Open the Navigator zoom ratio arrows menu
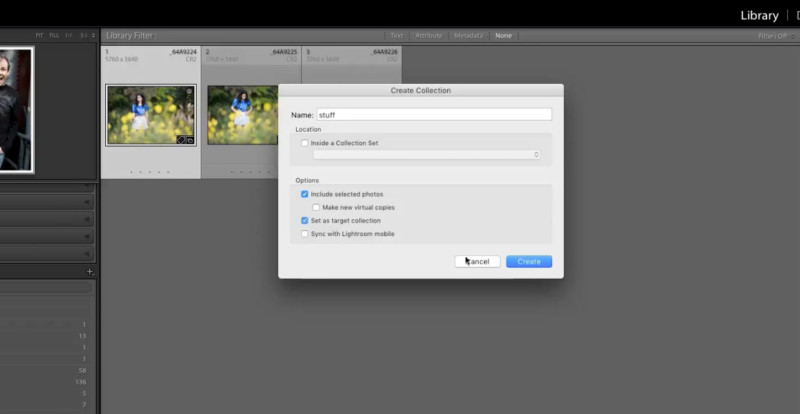 click(x=93, y=36)
